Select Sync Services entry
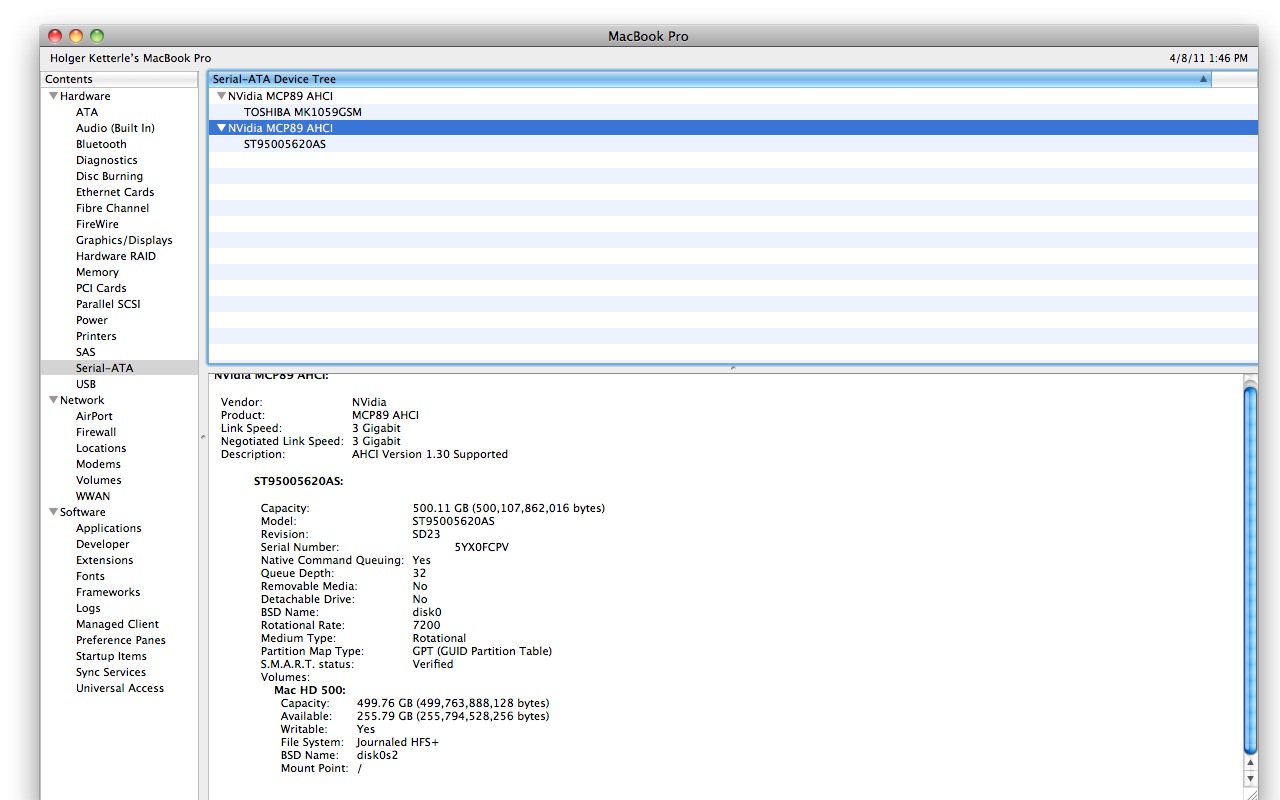1280x800 pixels. [111, 672]
